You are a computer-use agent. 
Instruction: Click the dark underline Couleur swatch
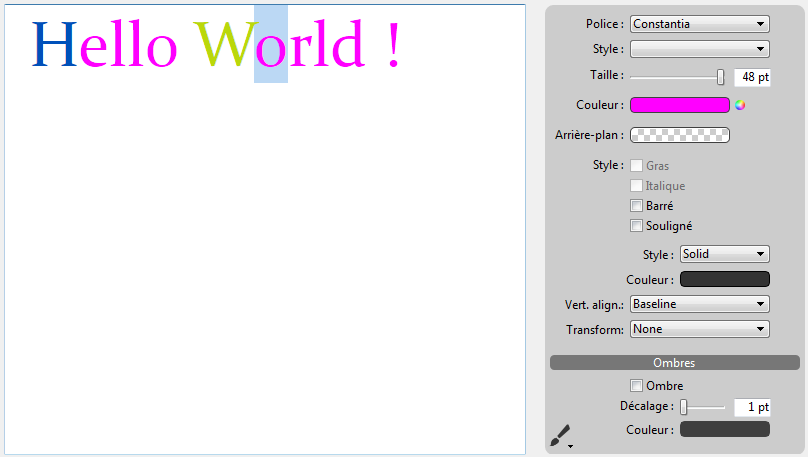(724, 280)
